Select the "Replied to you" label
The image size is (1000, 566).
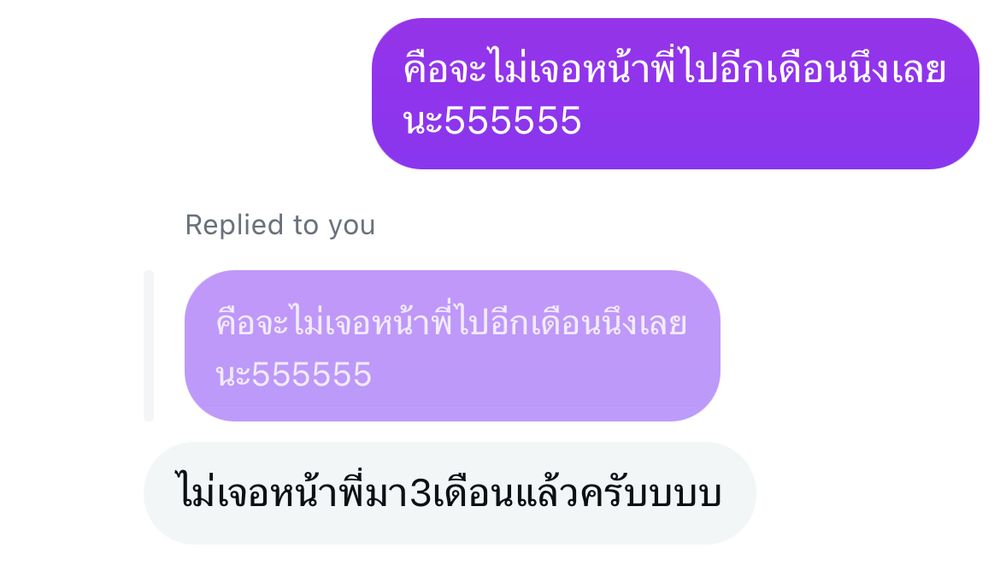pyautogui.click(x=280, y=225)
